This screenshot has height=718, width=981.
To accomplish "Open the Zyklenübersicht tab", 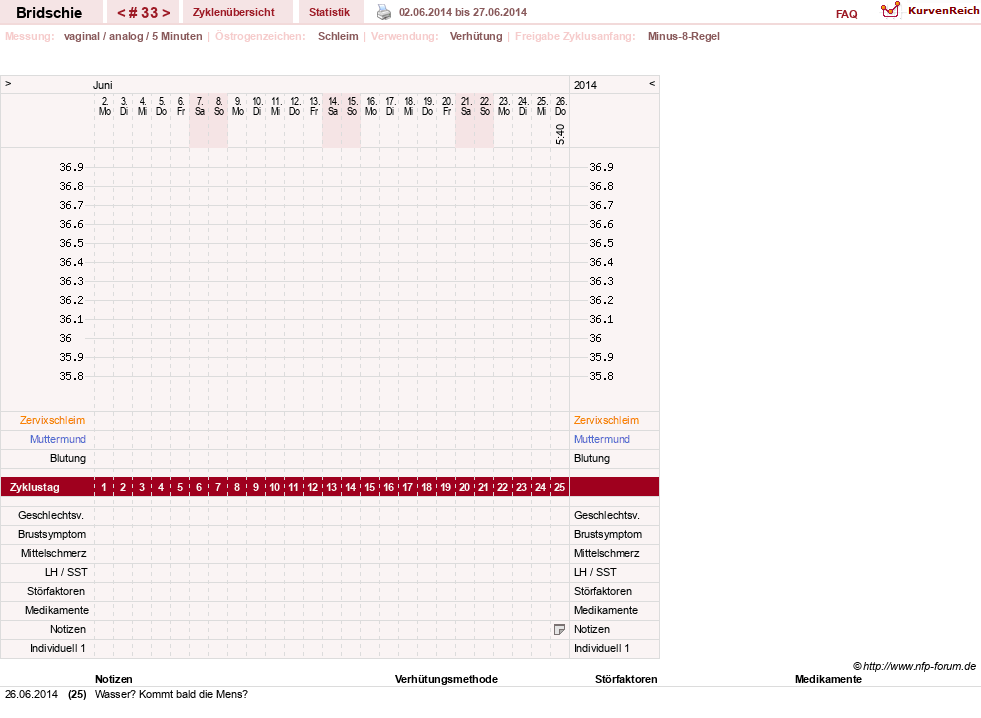I will pos(233,12).
